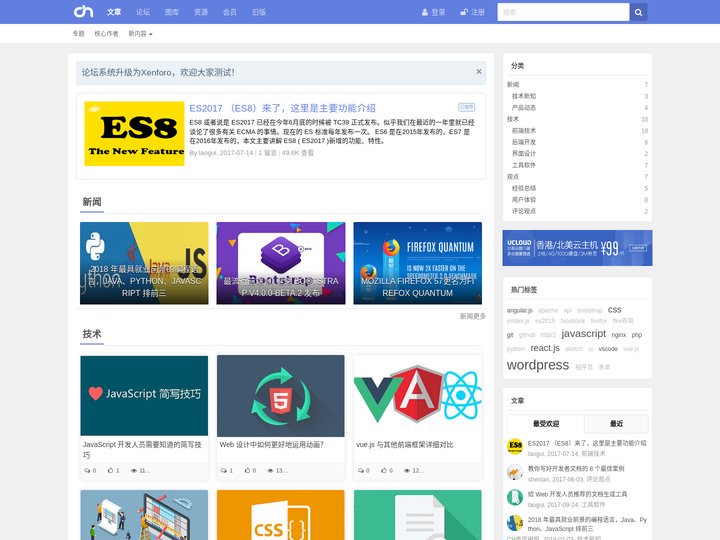The image size is (720, 540).
Task: Open the Bootstrap V4.0.0-BETA.2 news thumbnail
Action: pos(281,263)
